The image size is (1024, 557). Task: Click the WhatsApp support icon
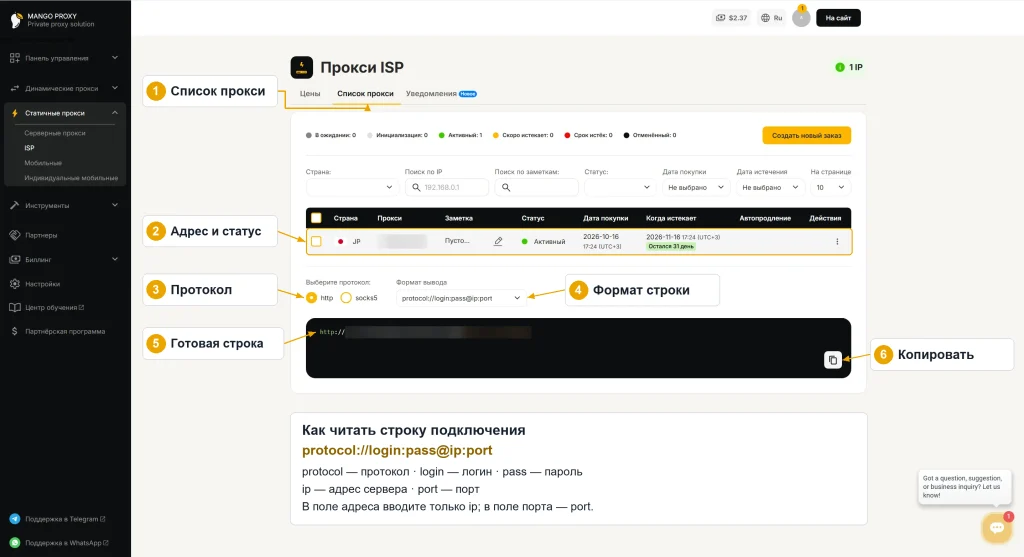pos(14,543)
